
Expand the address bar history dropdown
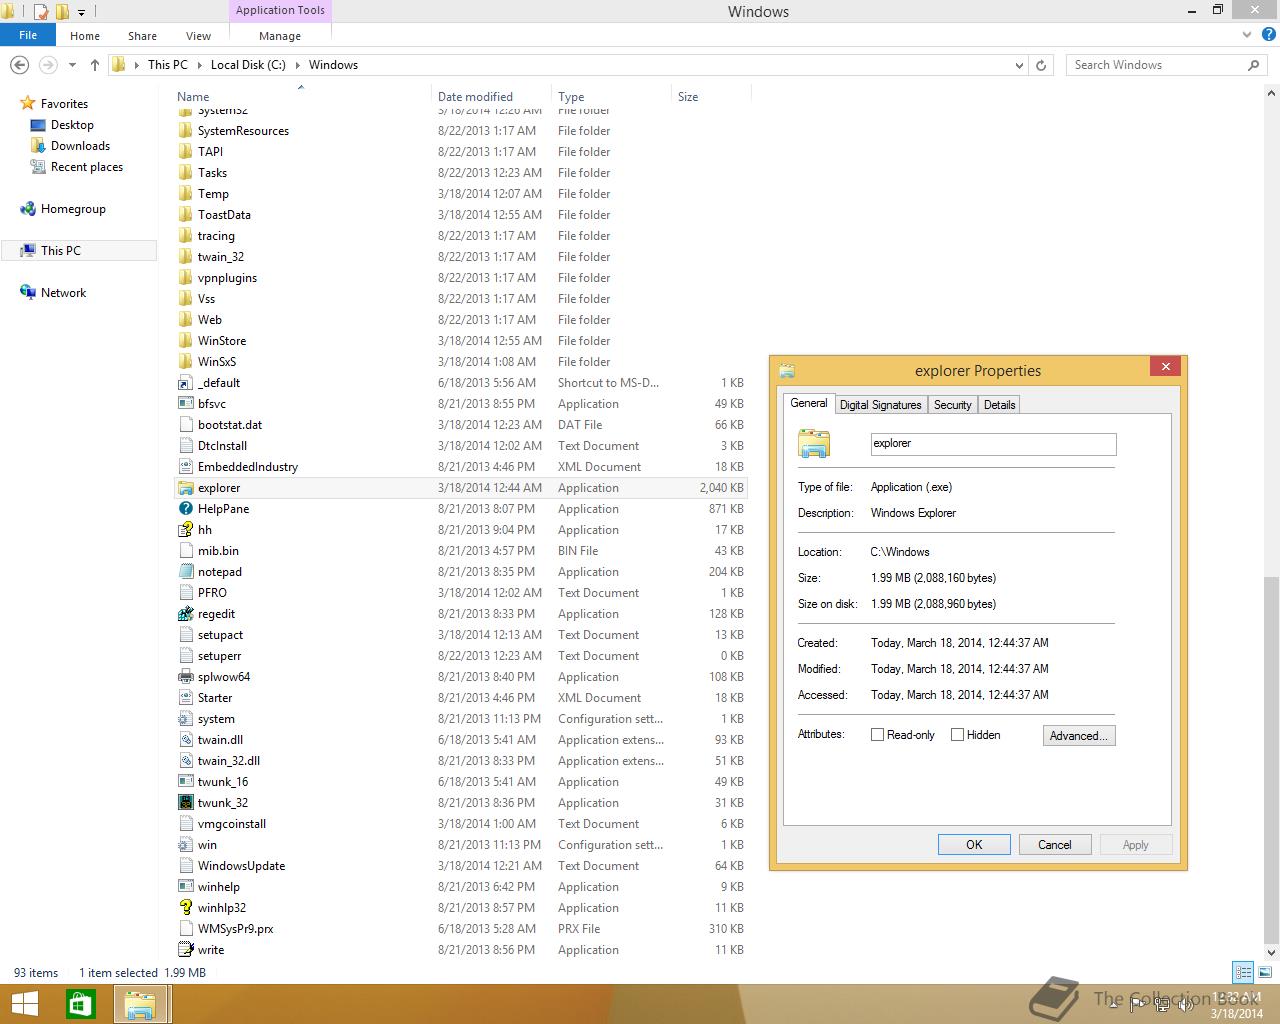click(x=1019, y=65)
